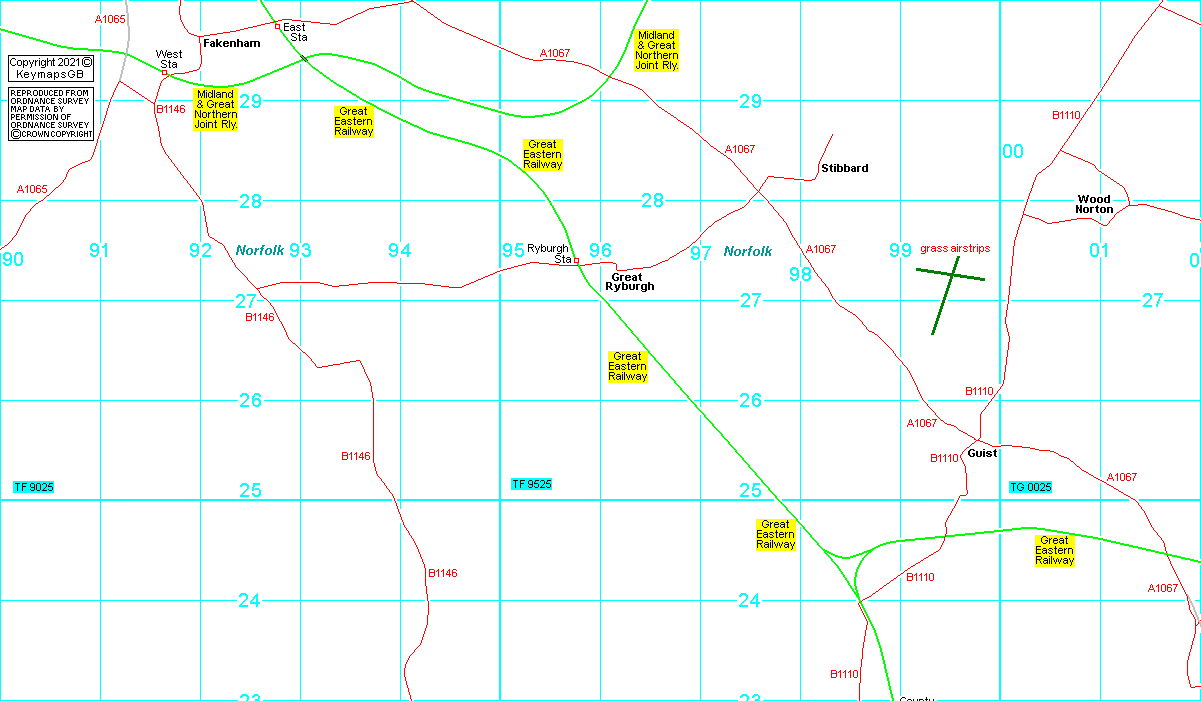The image size is (1201, 701).
Task: Click the TF 9525 grid reference tag
Action: 531,484
